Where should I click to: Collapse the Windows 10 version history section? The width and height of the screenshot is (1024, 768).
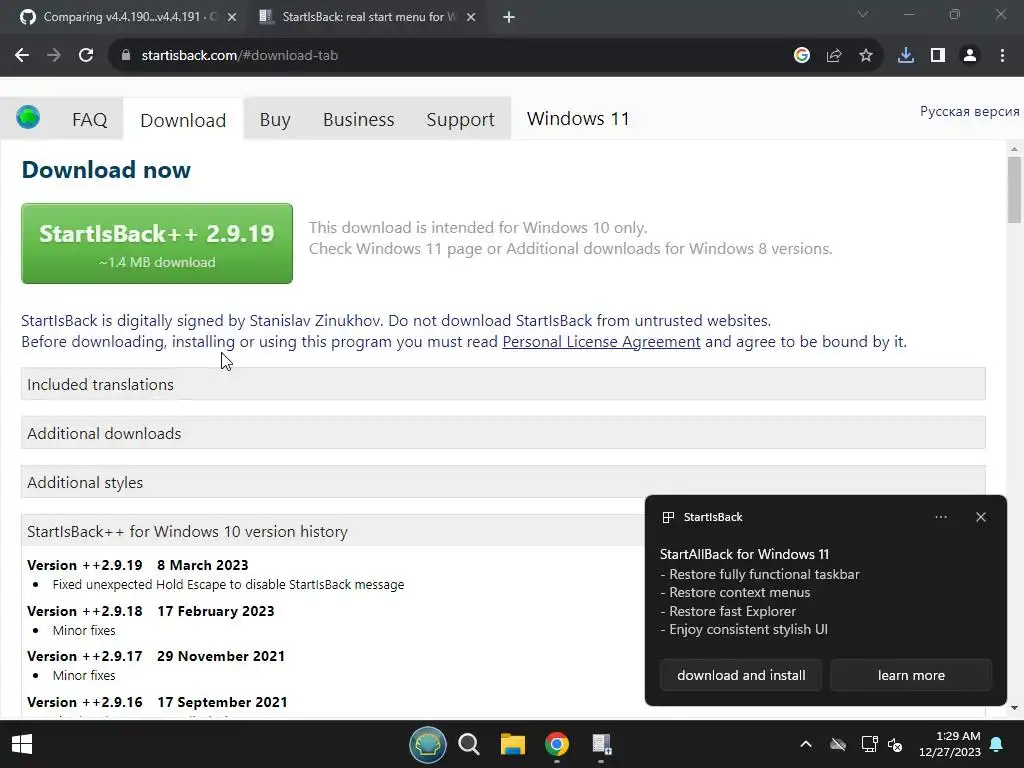click(333, 531)
